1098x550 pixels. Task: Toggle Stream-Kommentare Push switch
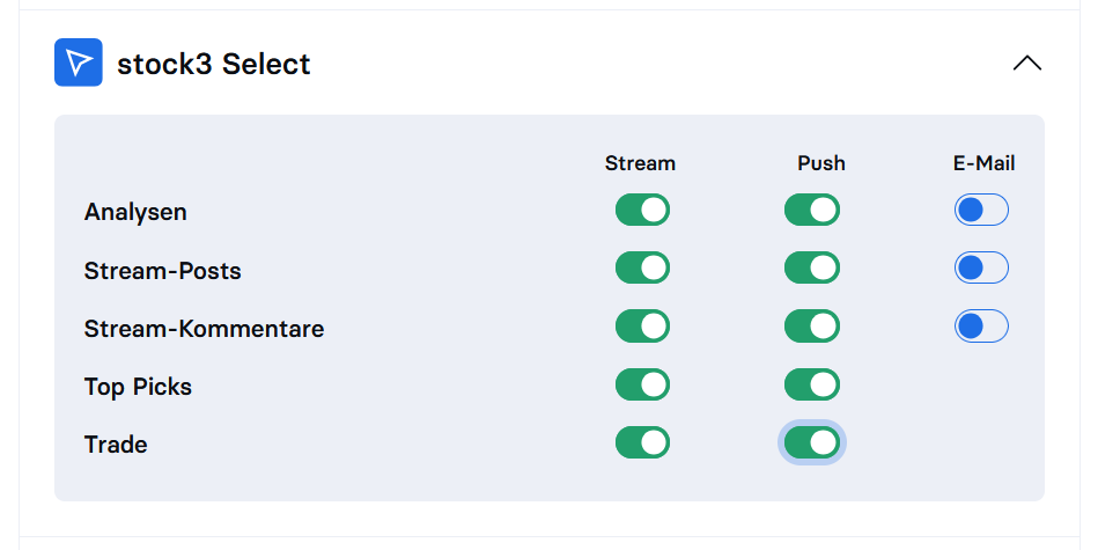[812, 326]
